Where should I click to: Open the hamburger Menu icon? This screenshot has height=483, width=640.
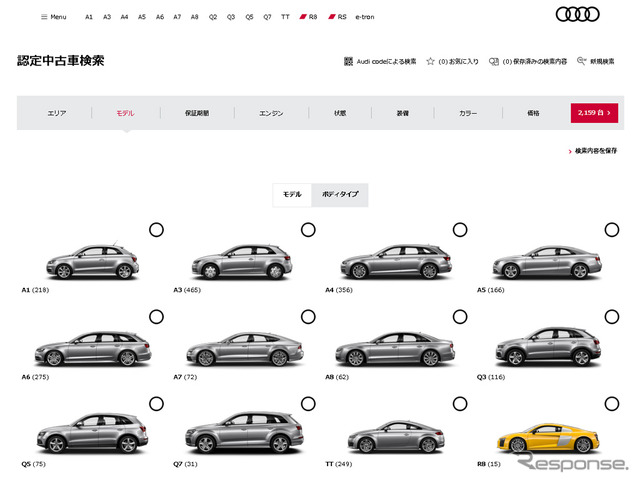click(x=44, y=17)
